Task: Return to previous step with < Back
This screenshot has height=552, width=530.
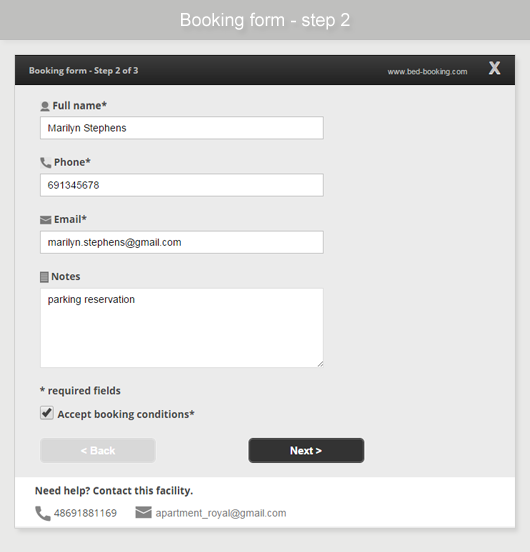Action: 98,451
